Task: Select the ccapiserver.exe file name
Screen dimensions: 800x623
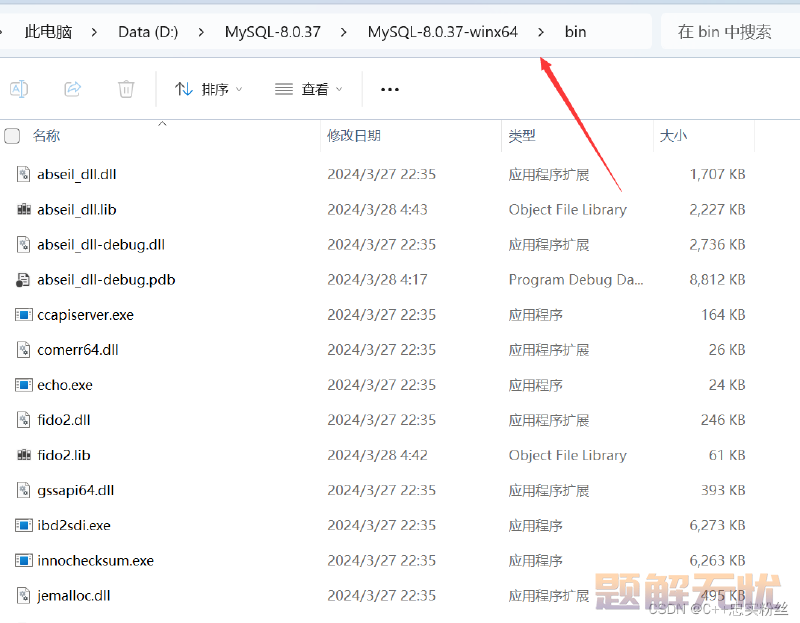Action: click(x=85, y=315)
